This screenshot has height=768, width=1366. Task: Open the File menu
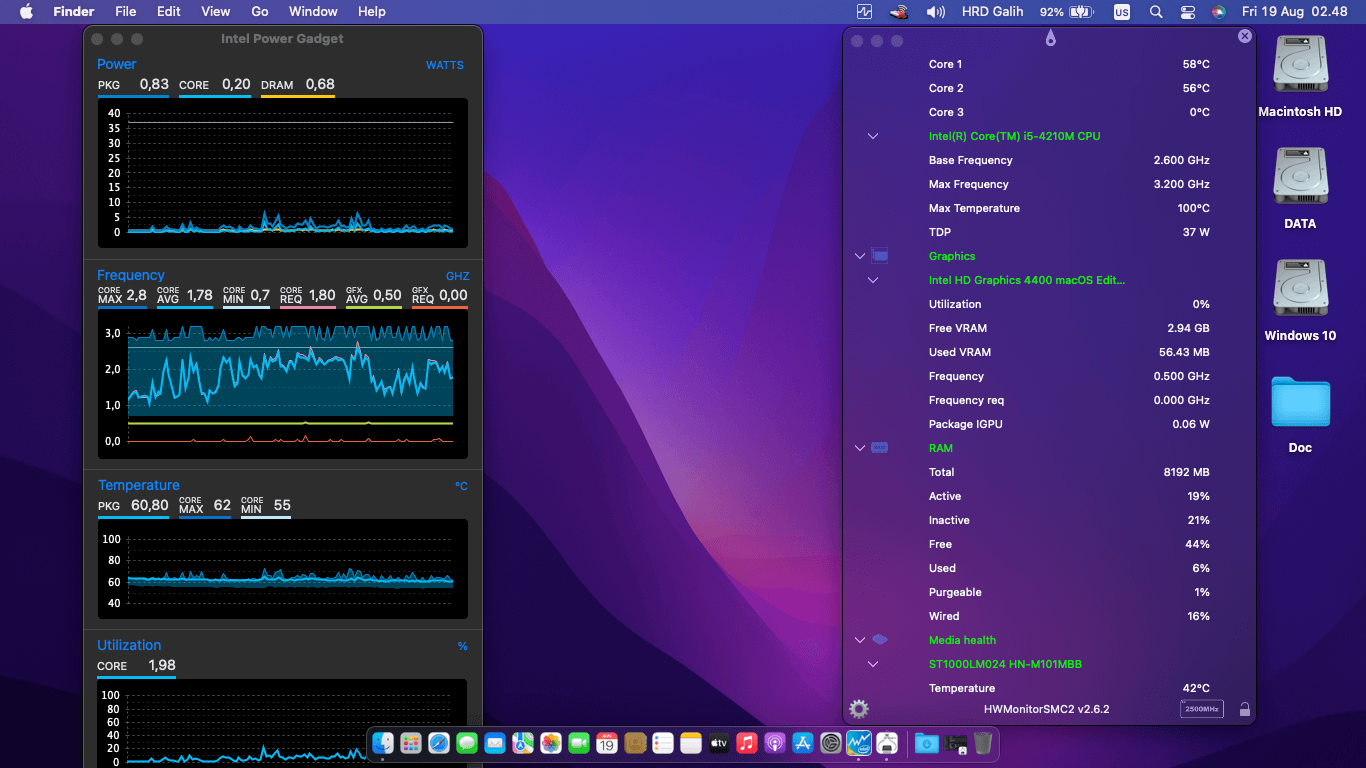[125, 11]
